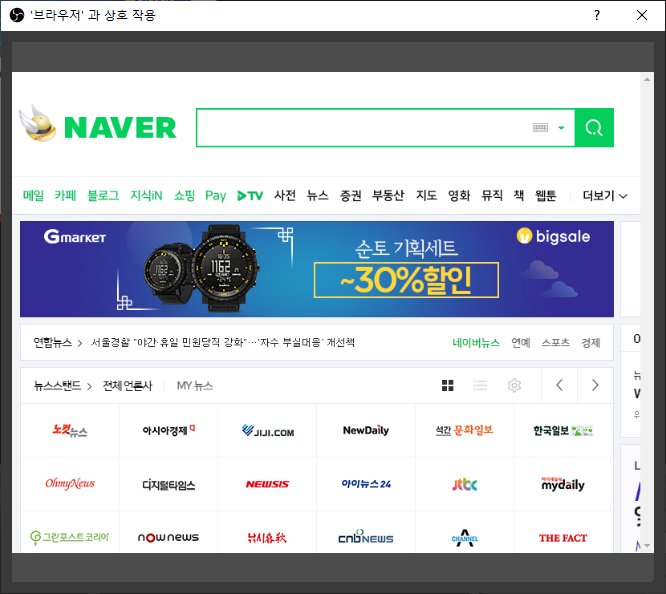Open the 문화일보 publisher logo
The height and width of the screenshot is (594, 666).
click(x=465, y=430)
